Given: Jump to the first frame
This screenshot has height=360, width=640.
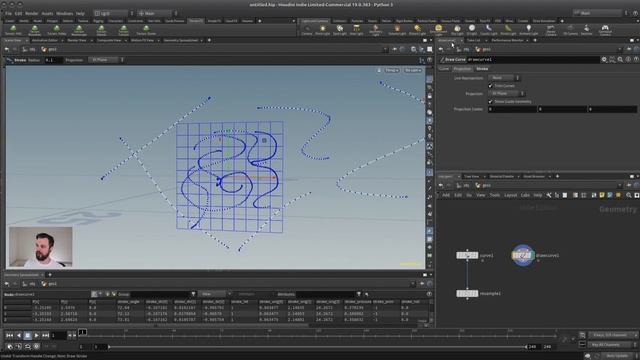Looking at the screenshot, I should [x=9, y=336].
